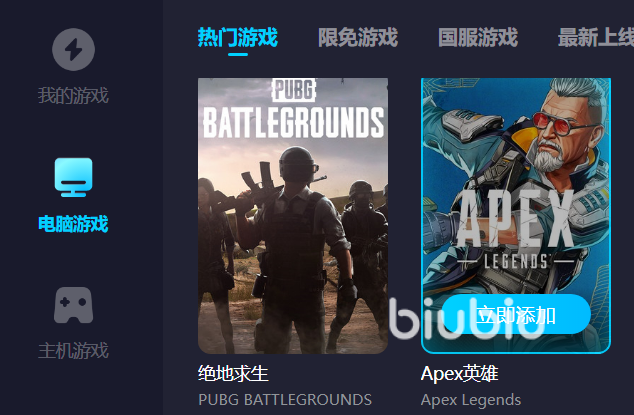Open the 国服游戏 tab
This screenshot has height=415, width=634.
[x=478, y=37]
